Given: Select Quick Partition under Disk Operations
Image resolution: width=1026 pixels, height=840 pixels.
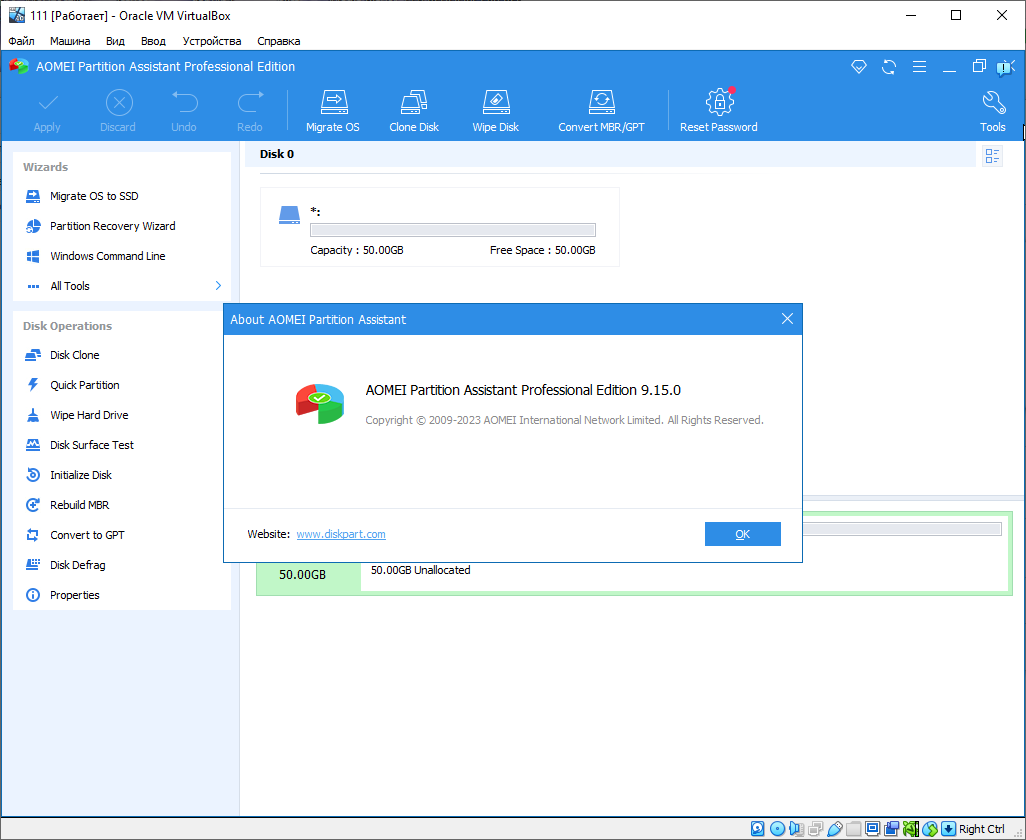Looking at the screenshot, I should pos(85,385).
